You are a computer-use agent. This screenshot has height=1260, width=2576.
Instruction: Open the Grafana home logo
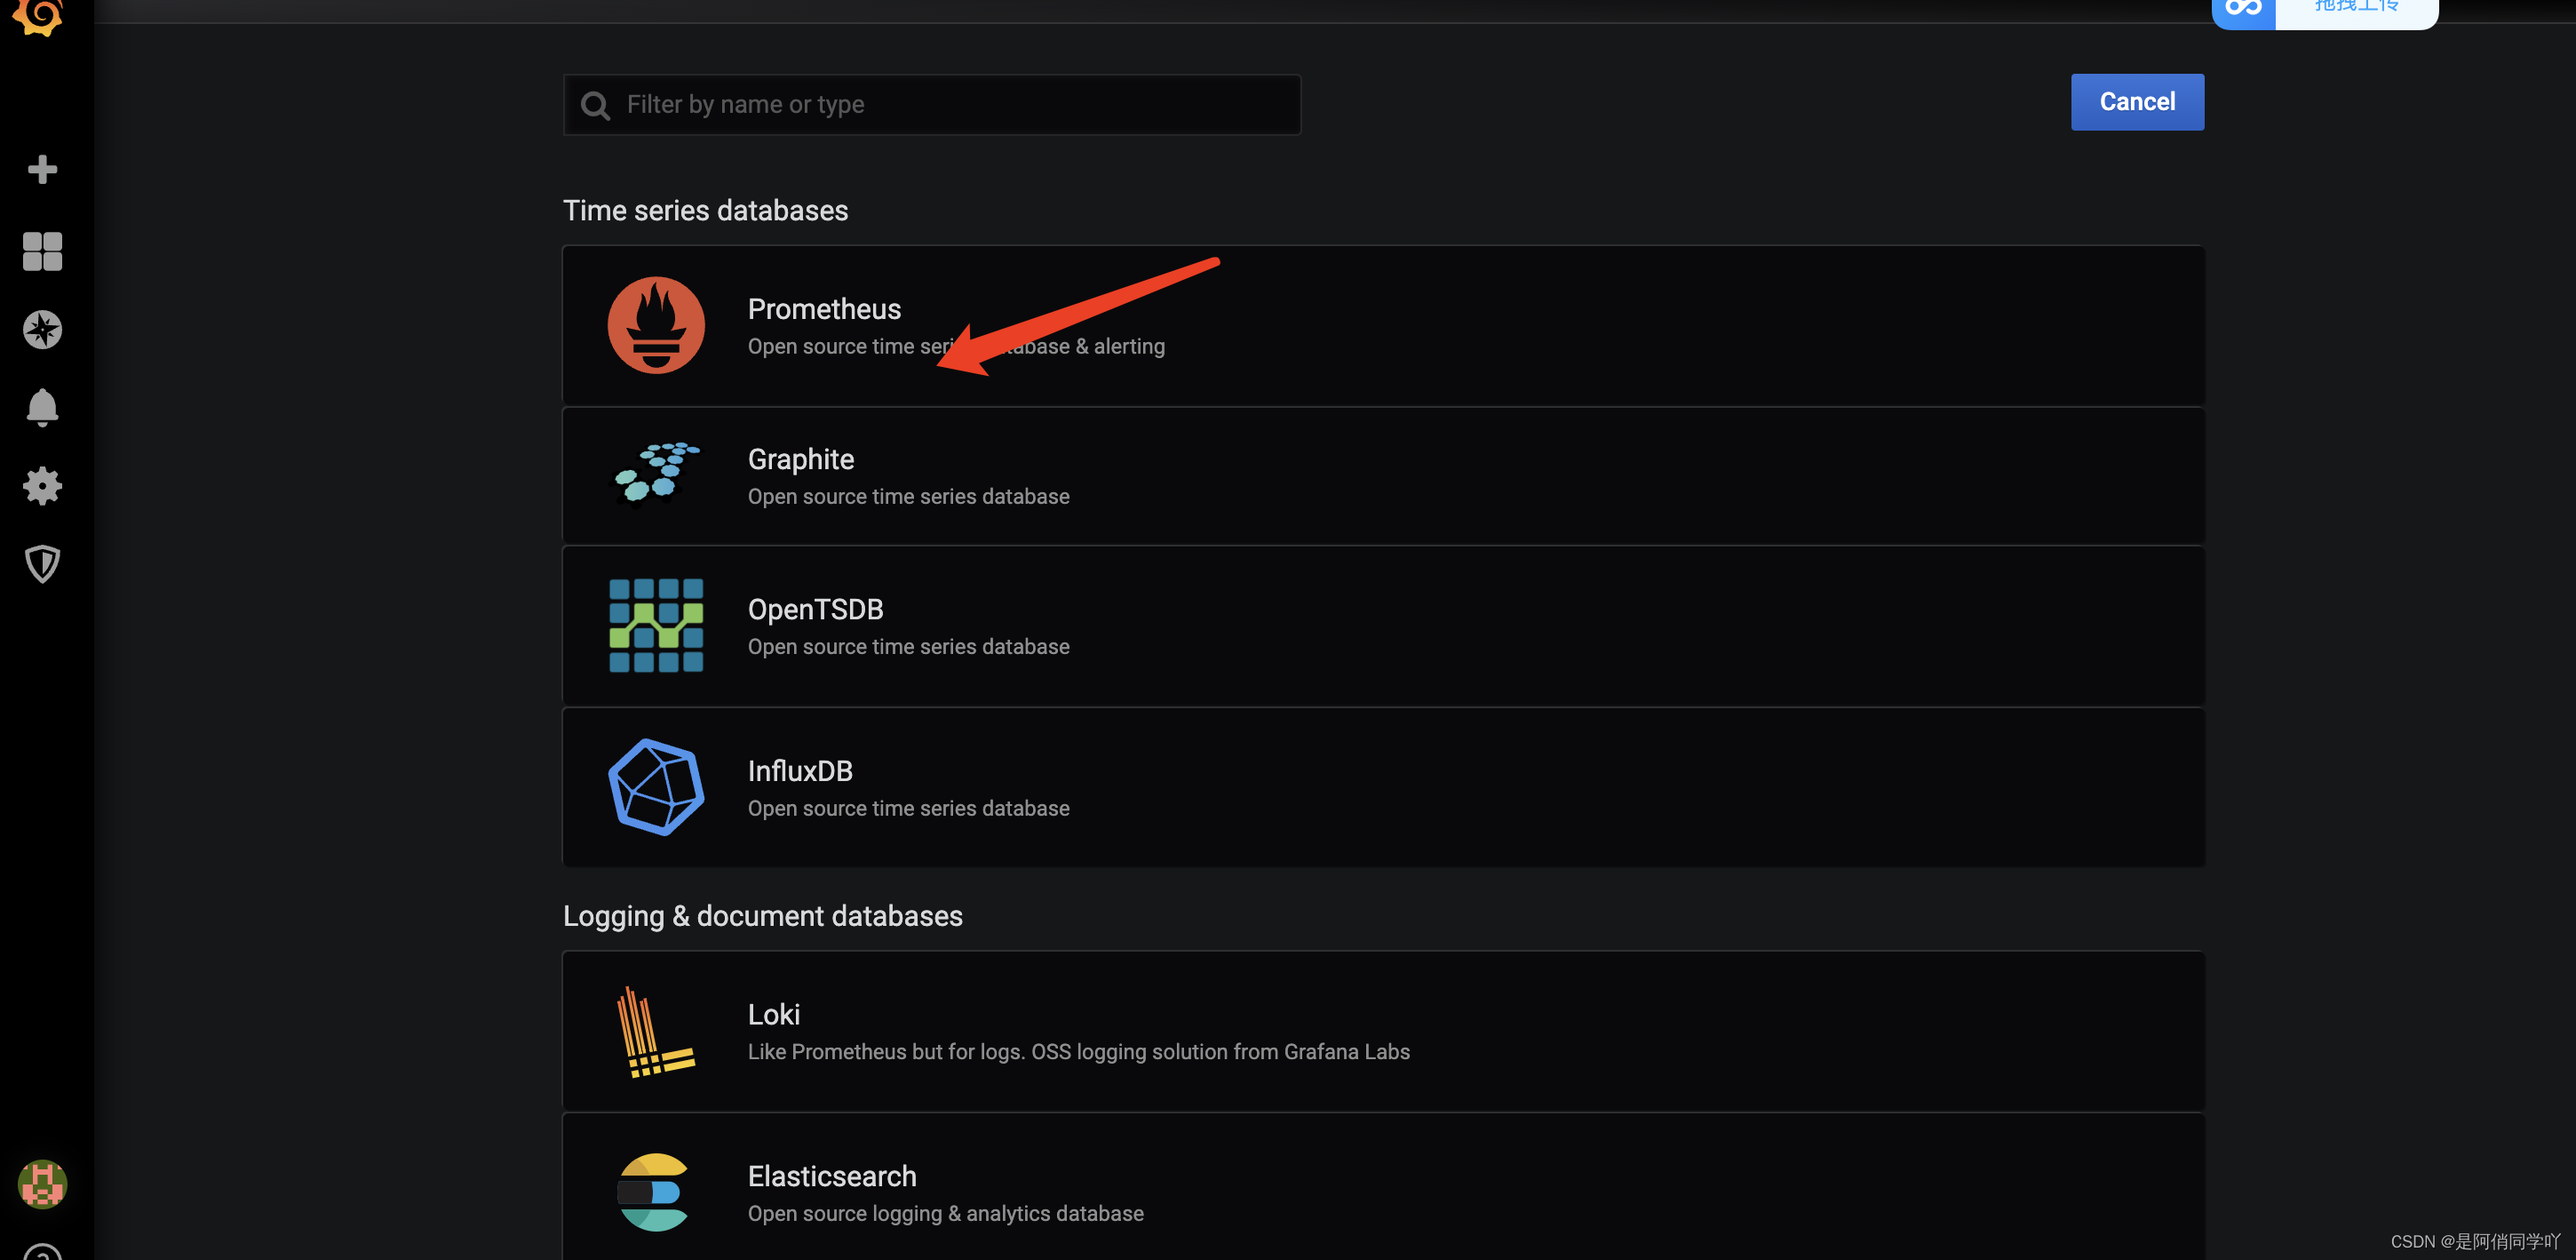pos(38,16)
